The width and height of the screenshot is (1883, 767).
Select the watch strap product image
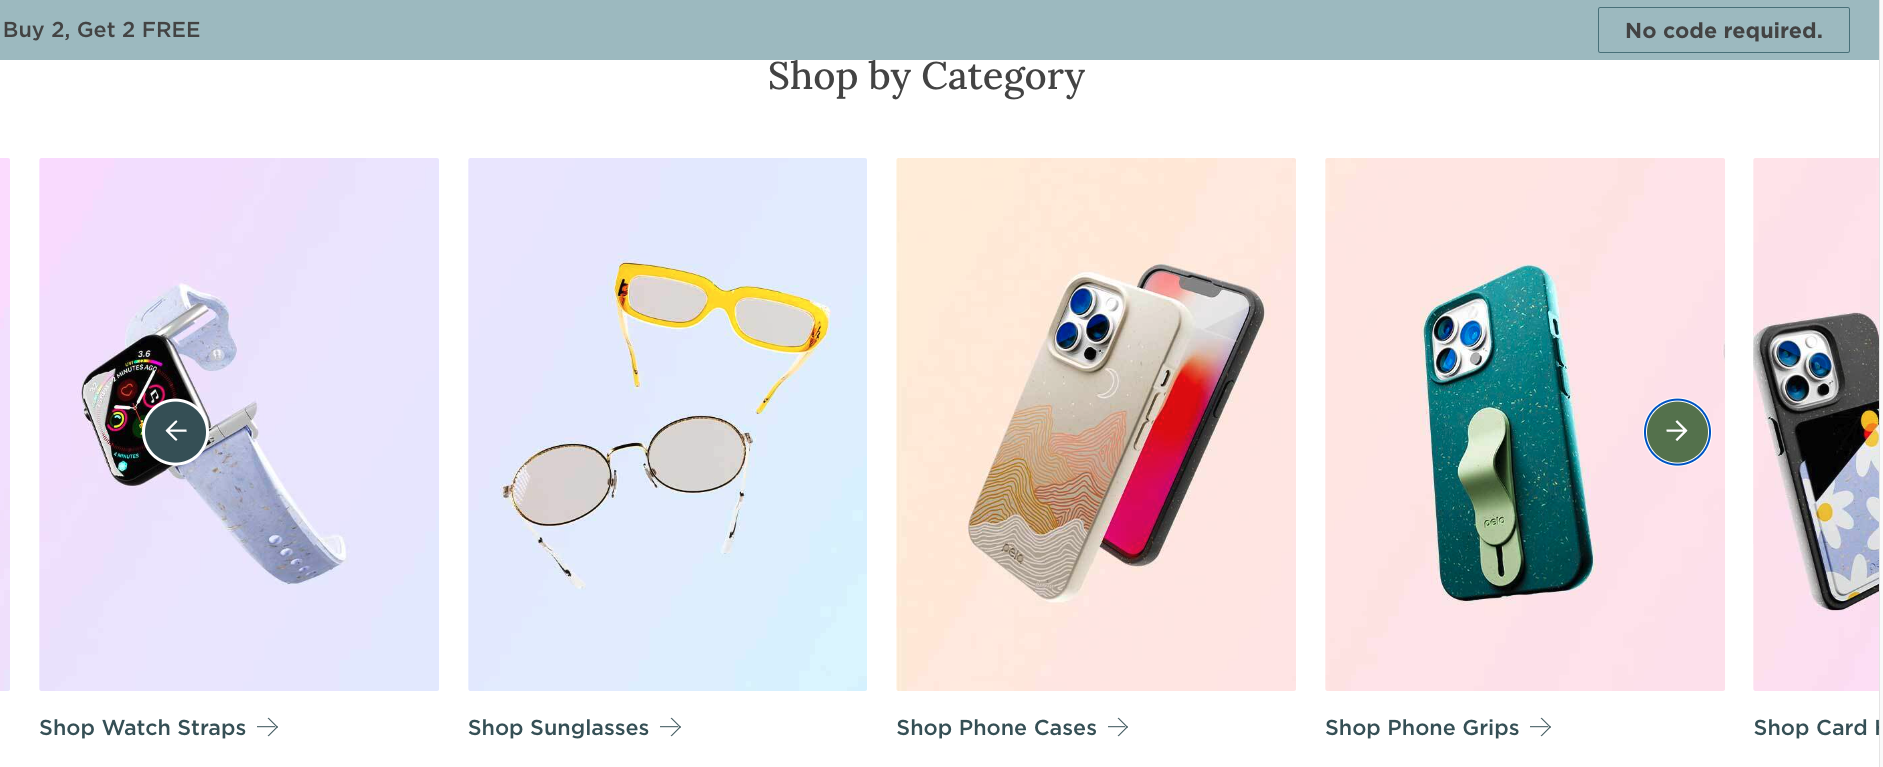tap(239, 424)
